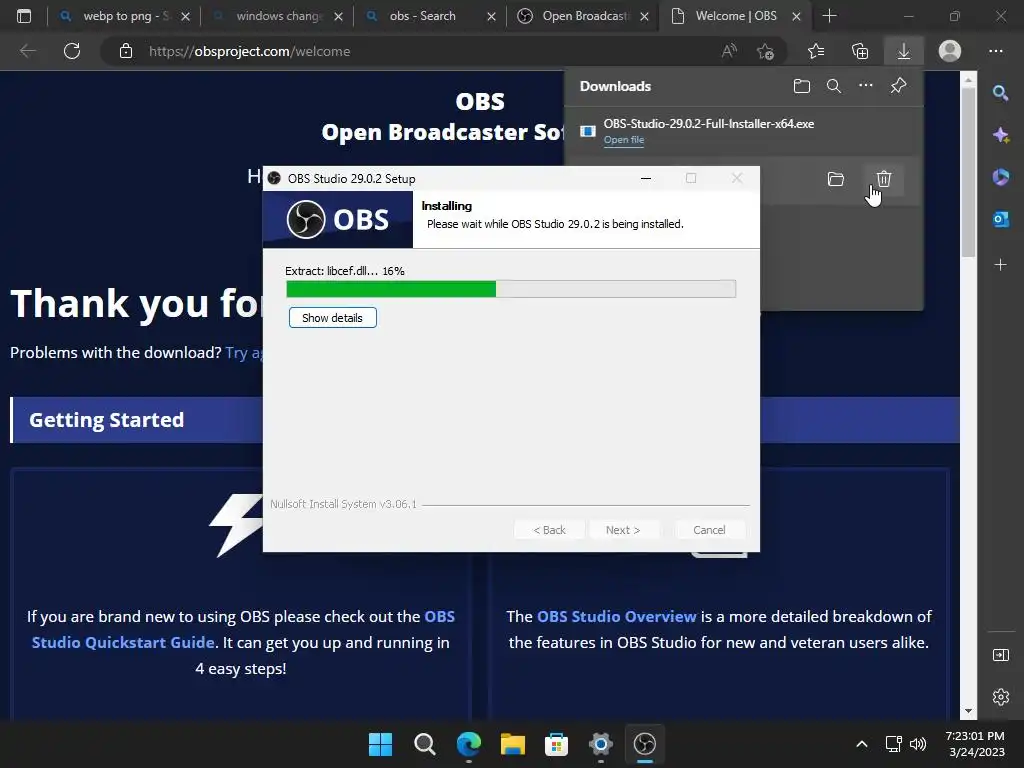Viewport: 1024px width, 768px height.
Task: Minimize the OBS Studio Setup window
Action: click(x=646, y=178)
